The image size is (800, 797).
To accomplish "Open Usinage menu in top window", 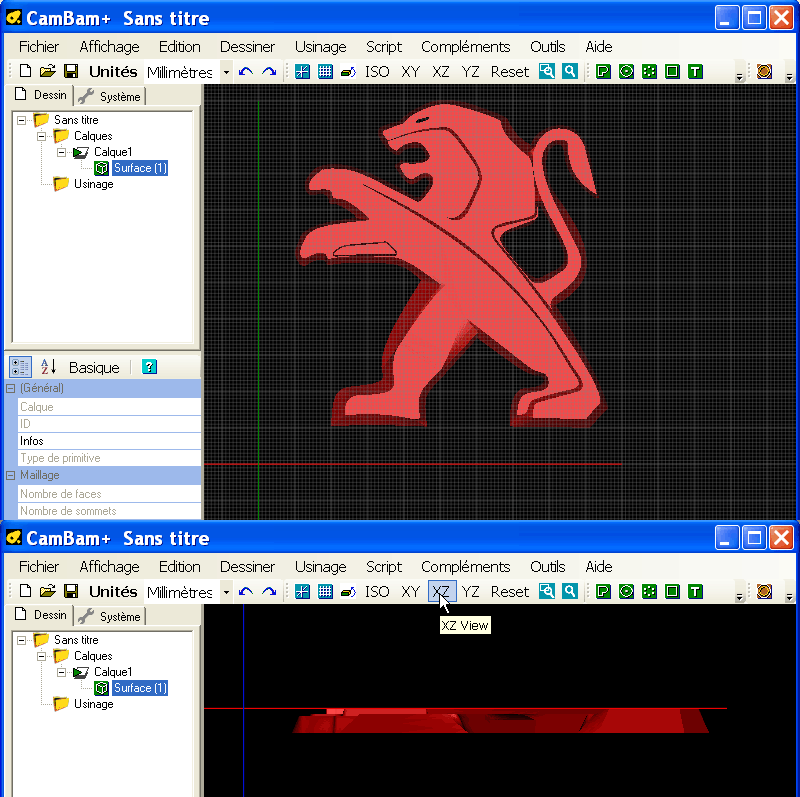I will 320,47.
